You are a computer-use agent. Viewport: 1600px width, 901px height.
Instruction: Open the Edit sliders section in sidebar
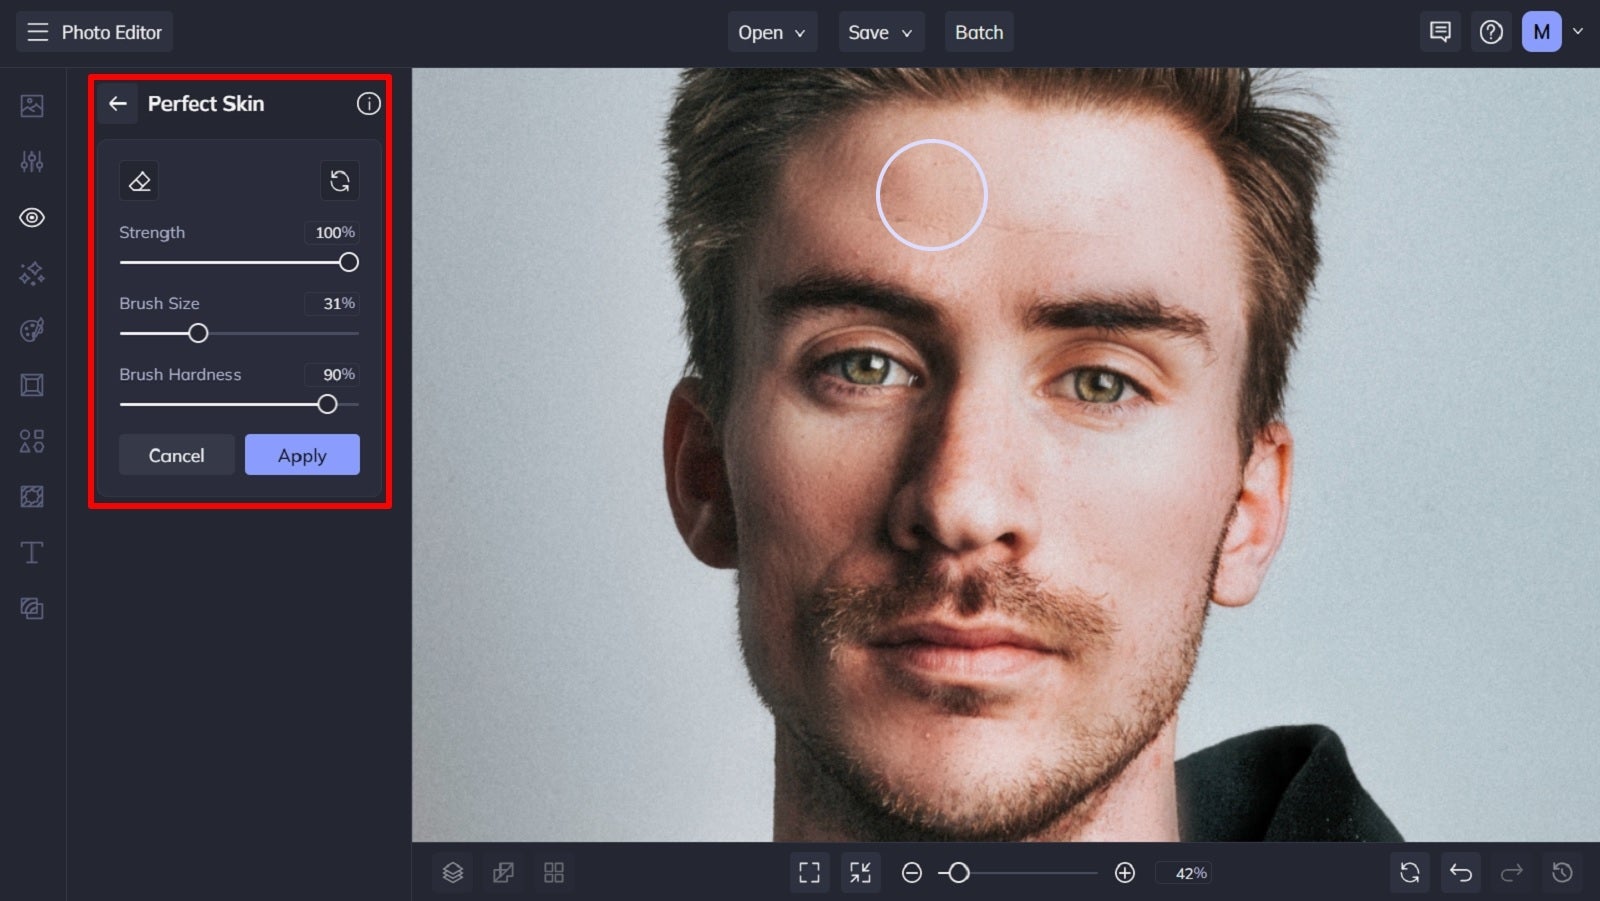click(x=32, y=161)
